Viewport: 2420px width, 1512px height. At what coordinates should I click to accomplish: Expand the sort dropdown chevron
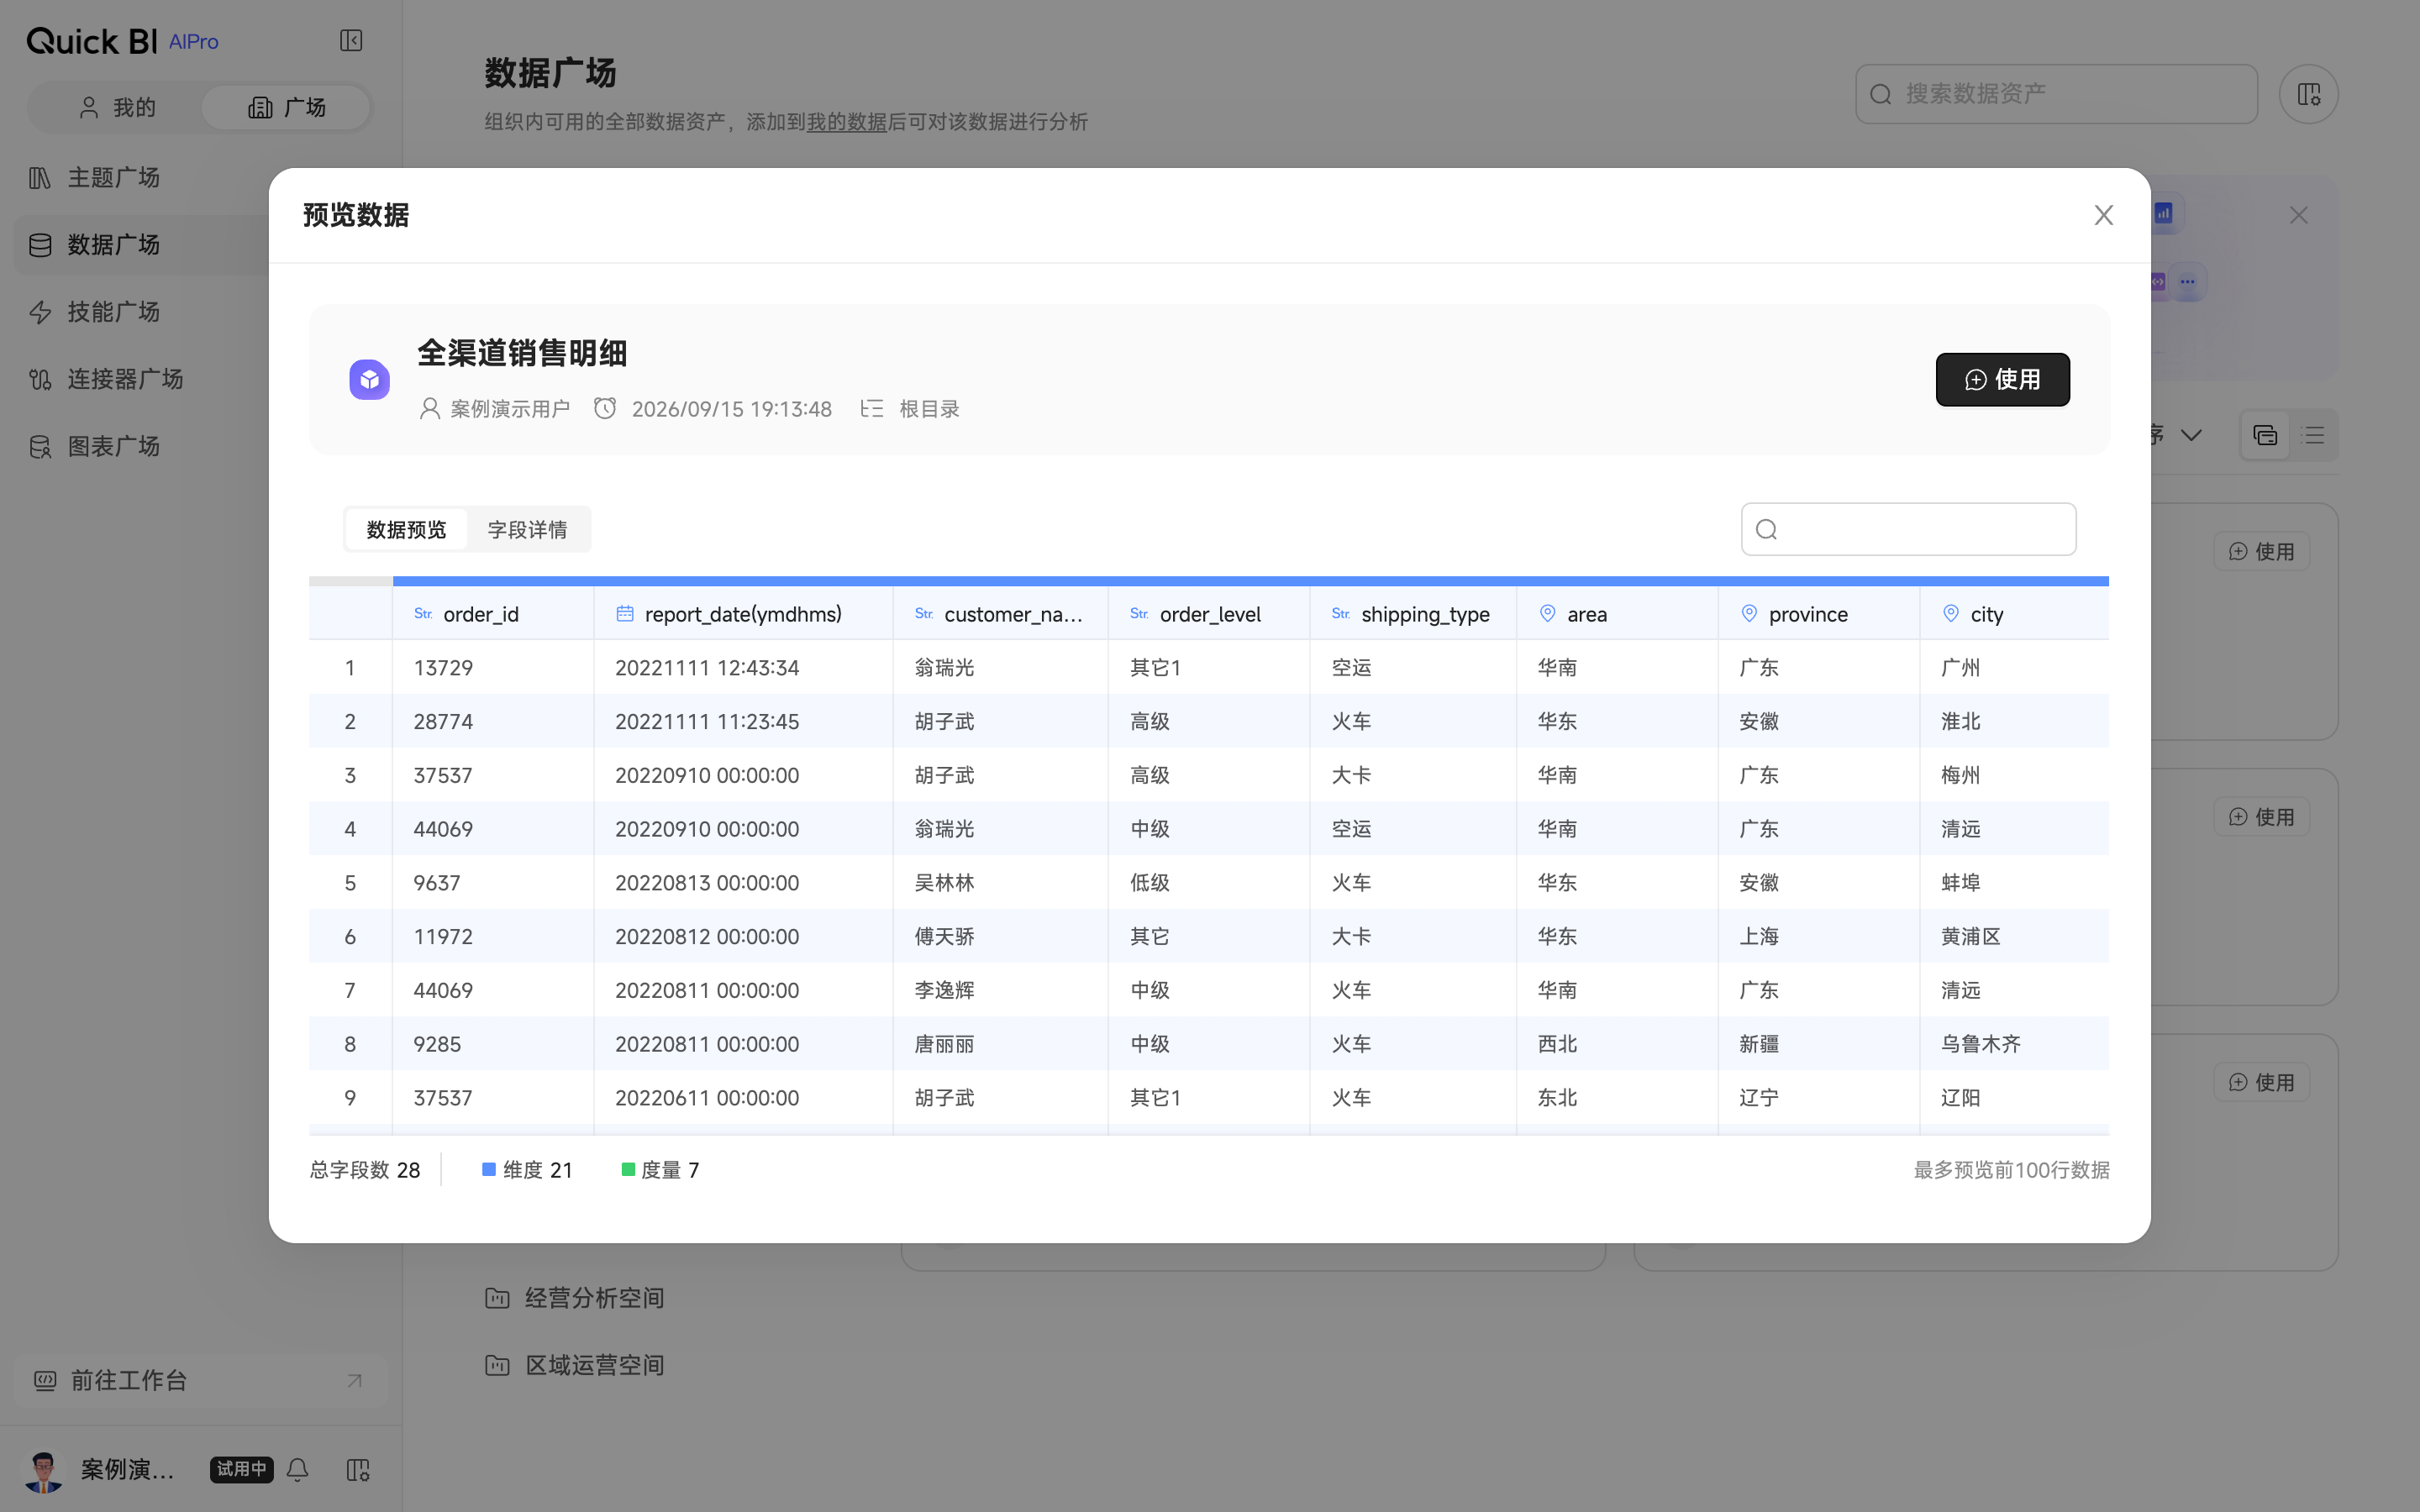2191,435
